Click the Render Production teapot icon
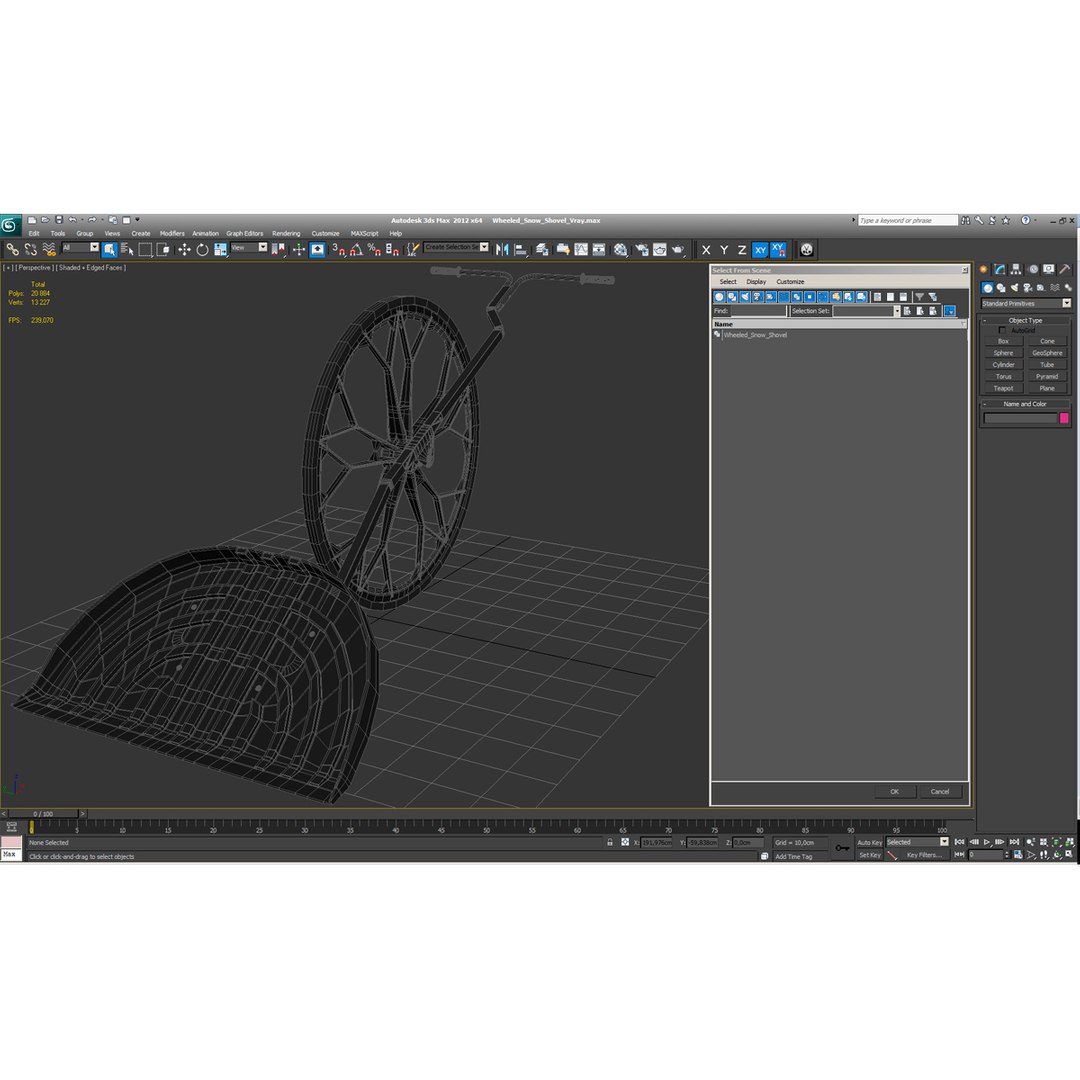 [678, 249]
